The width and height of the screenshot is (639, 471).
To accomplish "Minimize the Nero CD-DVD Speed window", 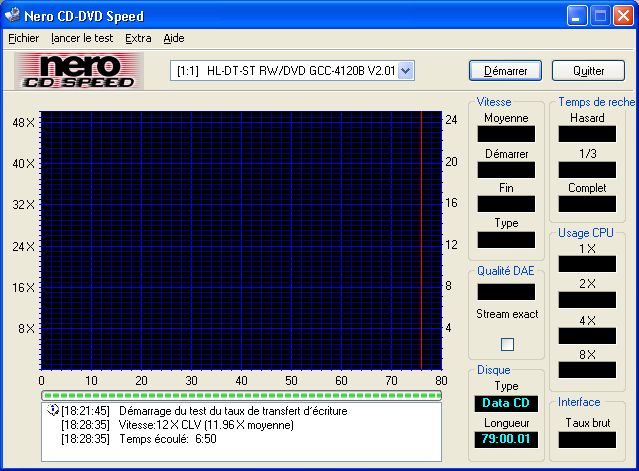I will click(577, 16).
